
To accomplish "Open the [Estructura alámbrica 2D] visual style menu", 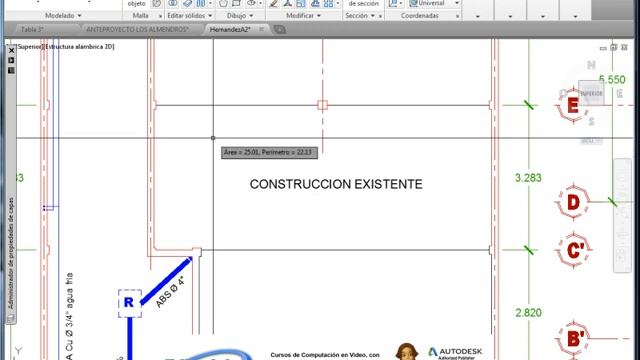I will click(x=80, y=47).
